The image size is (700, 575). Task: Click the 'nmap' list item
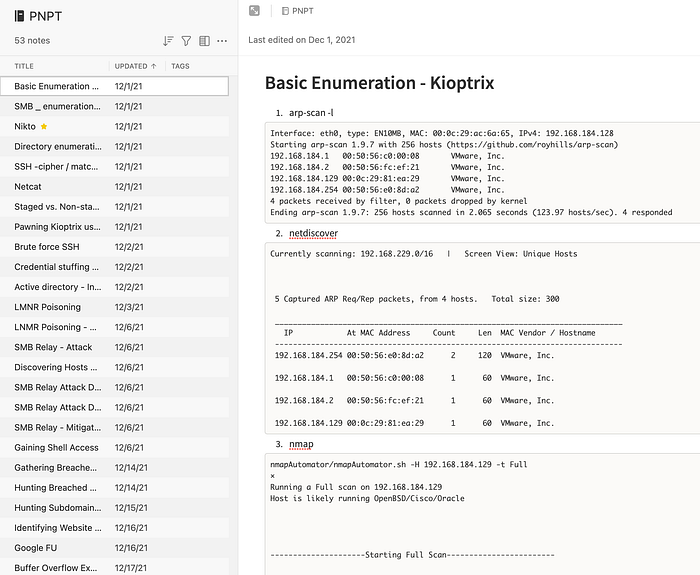pyautogui.click(x=301, y=444)
